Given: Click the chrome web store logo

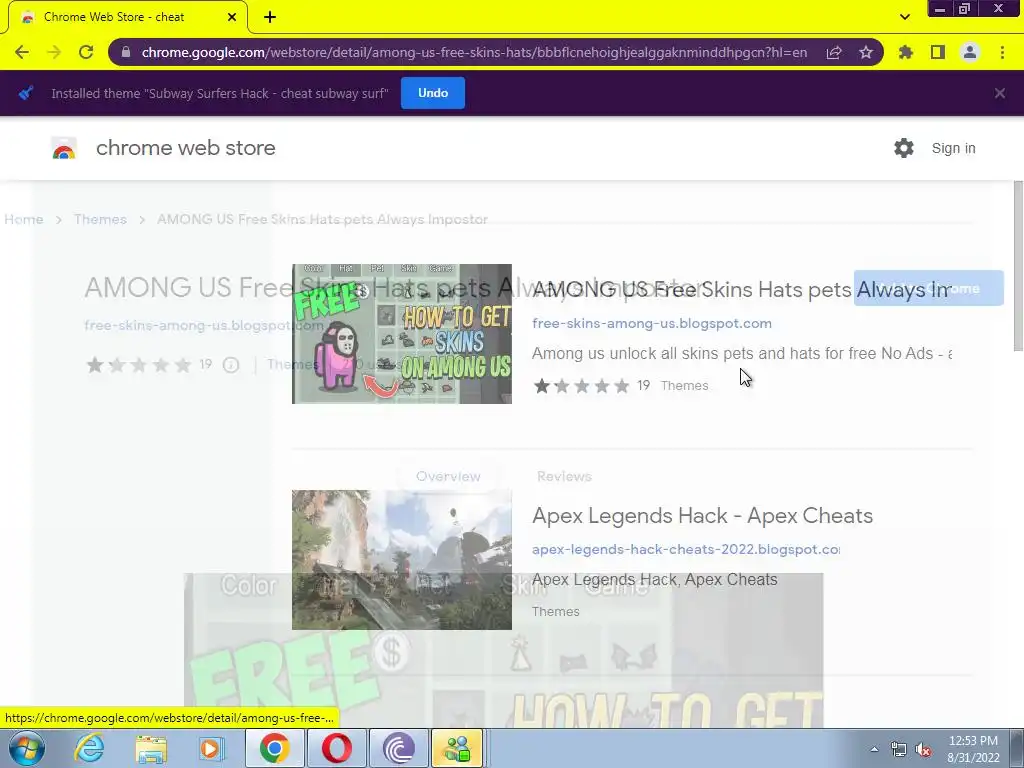Looking at the screenshot, I should (x=64, y=148).
